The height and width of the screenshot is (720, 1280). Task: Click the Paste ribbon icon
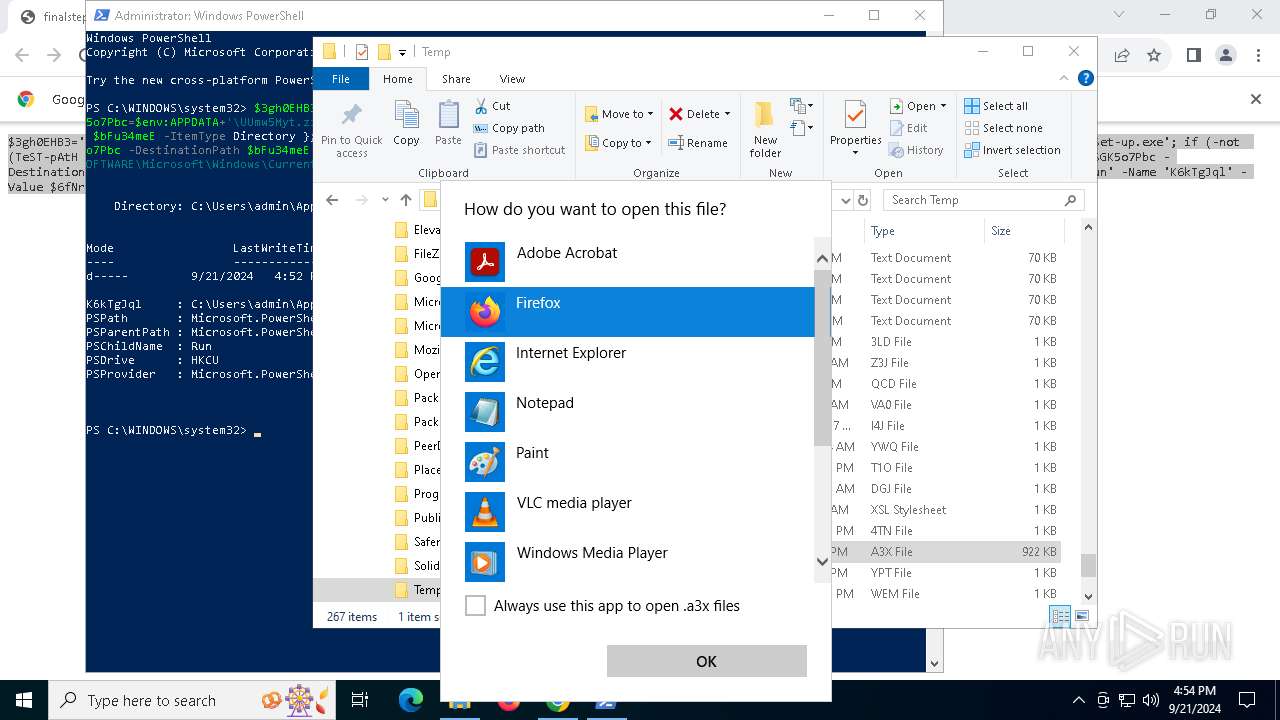(x=448, y=124)
